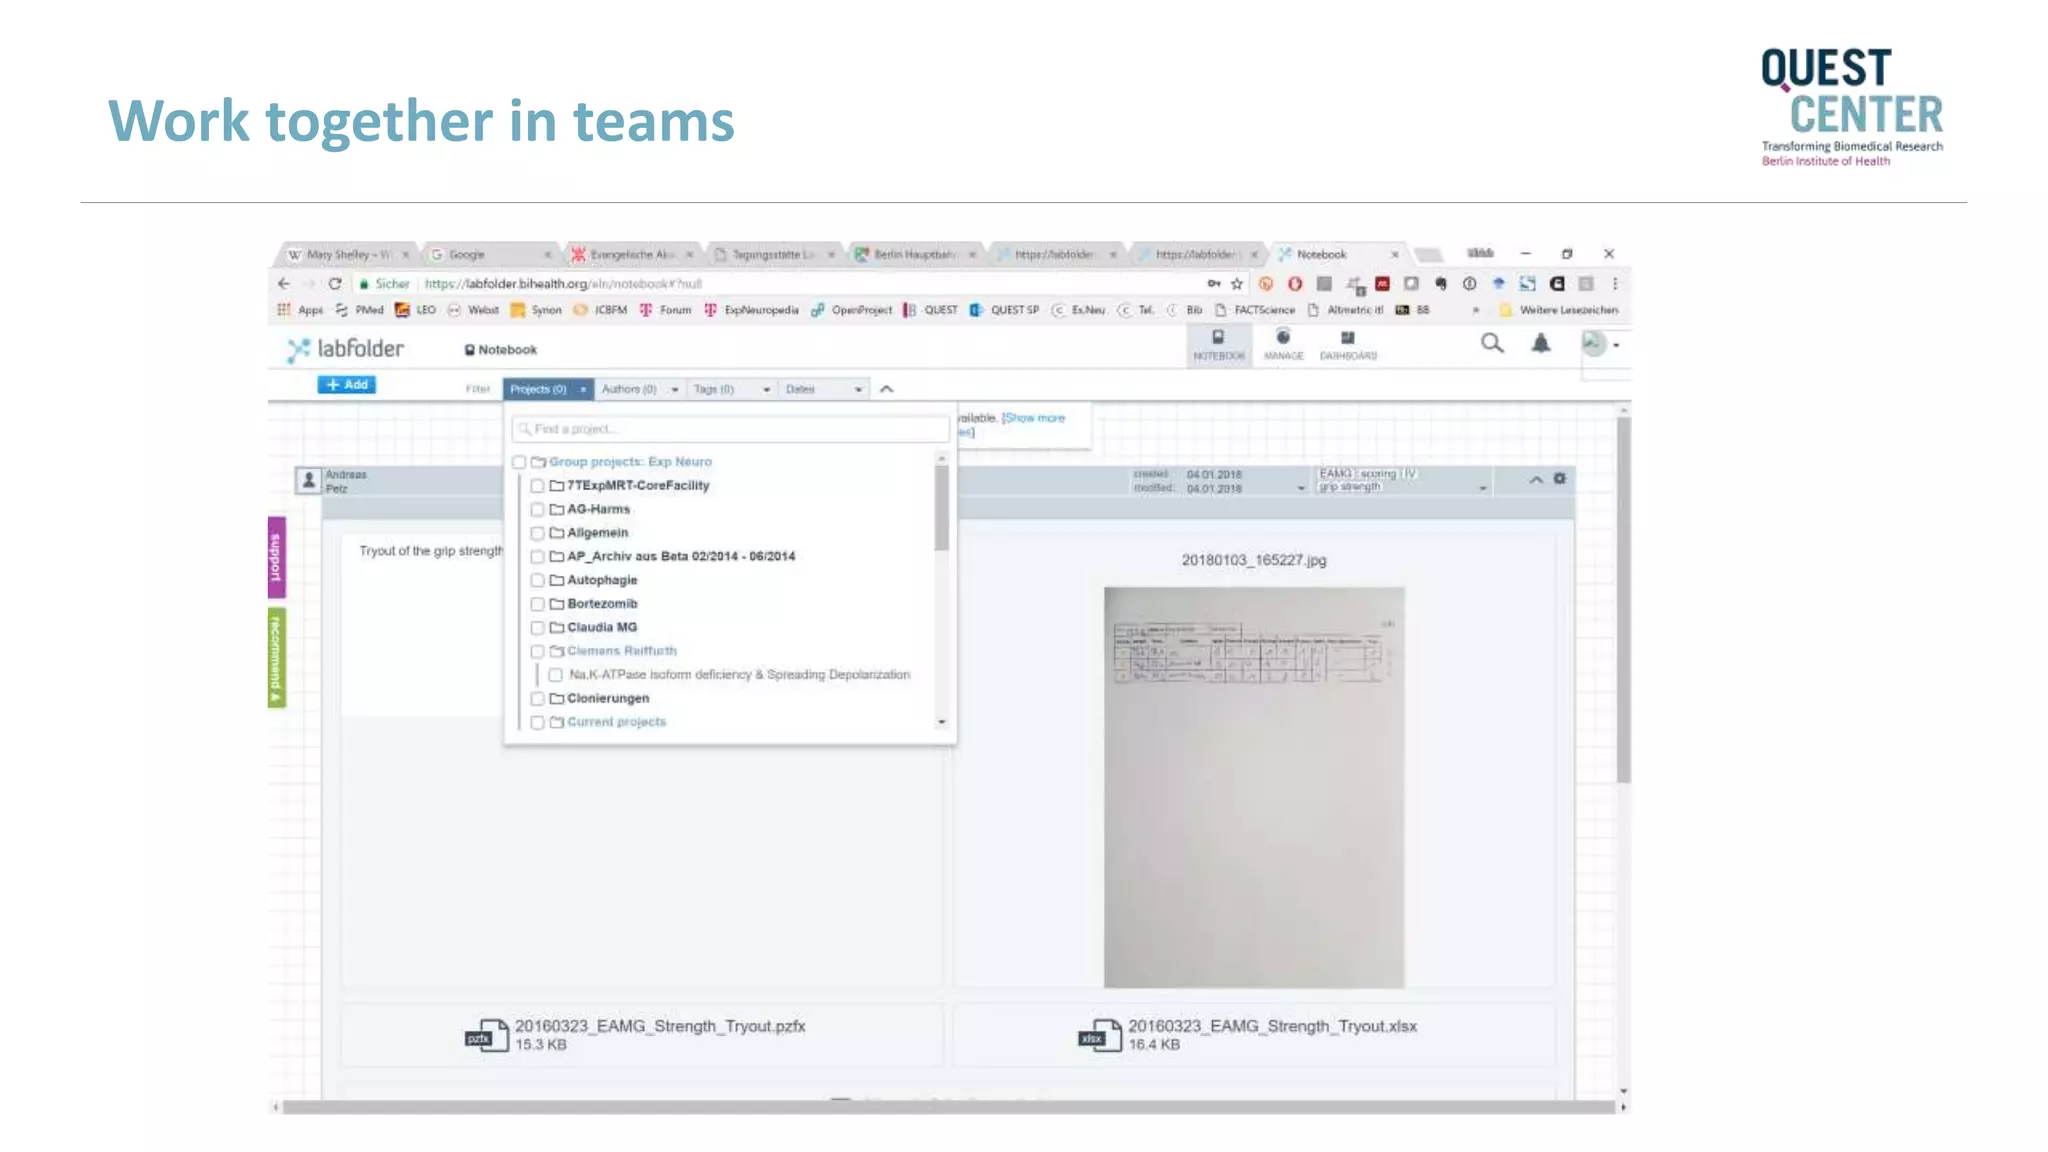The height and width of the screenshot is (1152, 2048).
Task: Open Chrome's three-dot menu
Action: point(1614,284)
